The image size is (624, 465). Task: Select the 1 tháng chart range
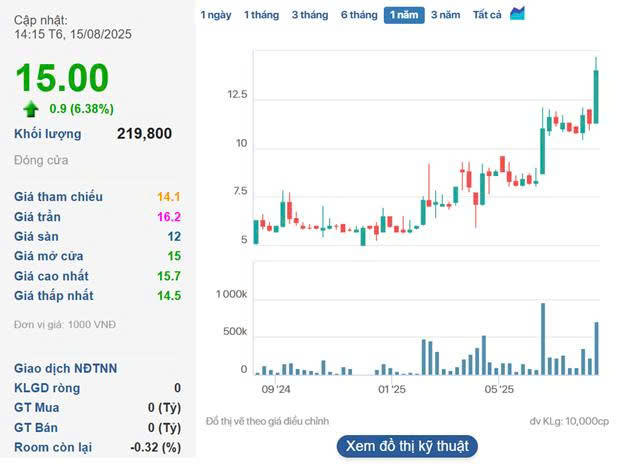(x=261, y=15)
